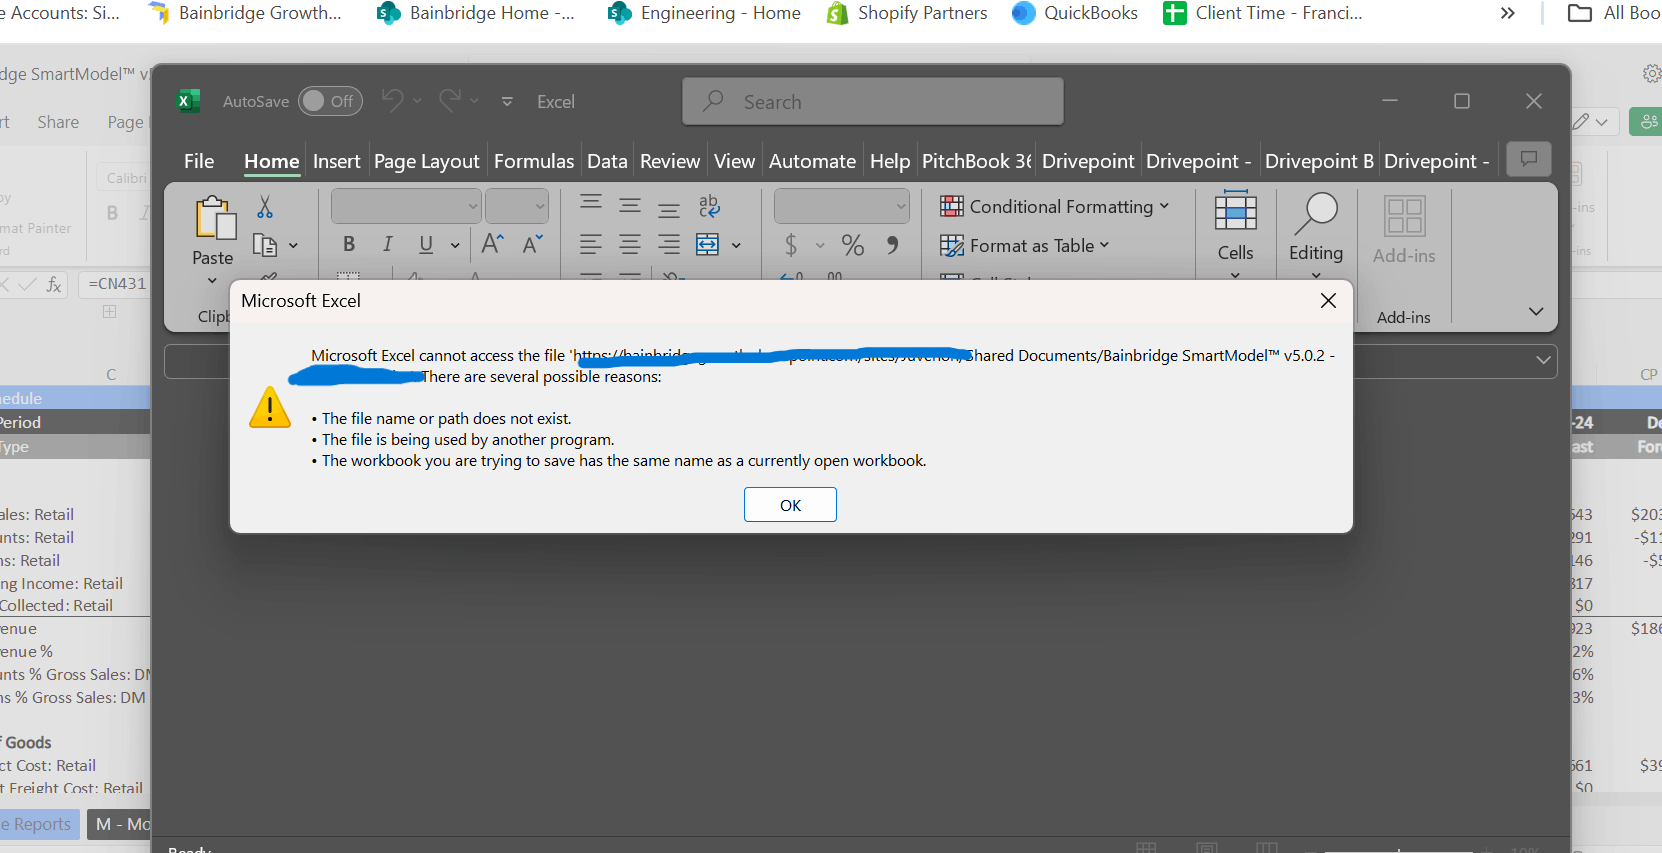
Task: Align text right
Action: point(669,244)
